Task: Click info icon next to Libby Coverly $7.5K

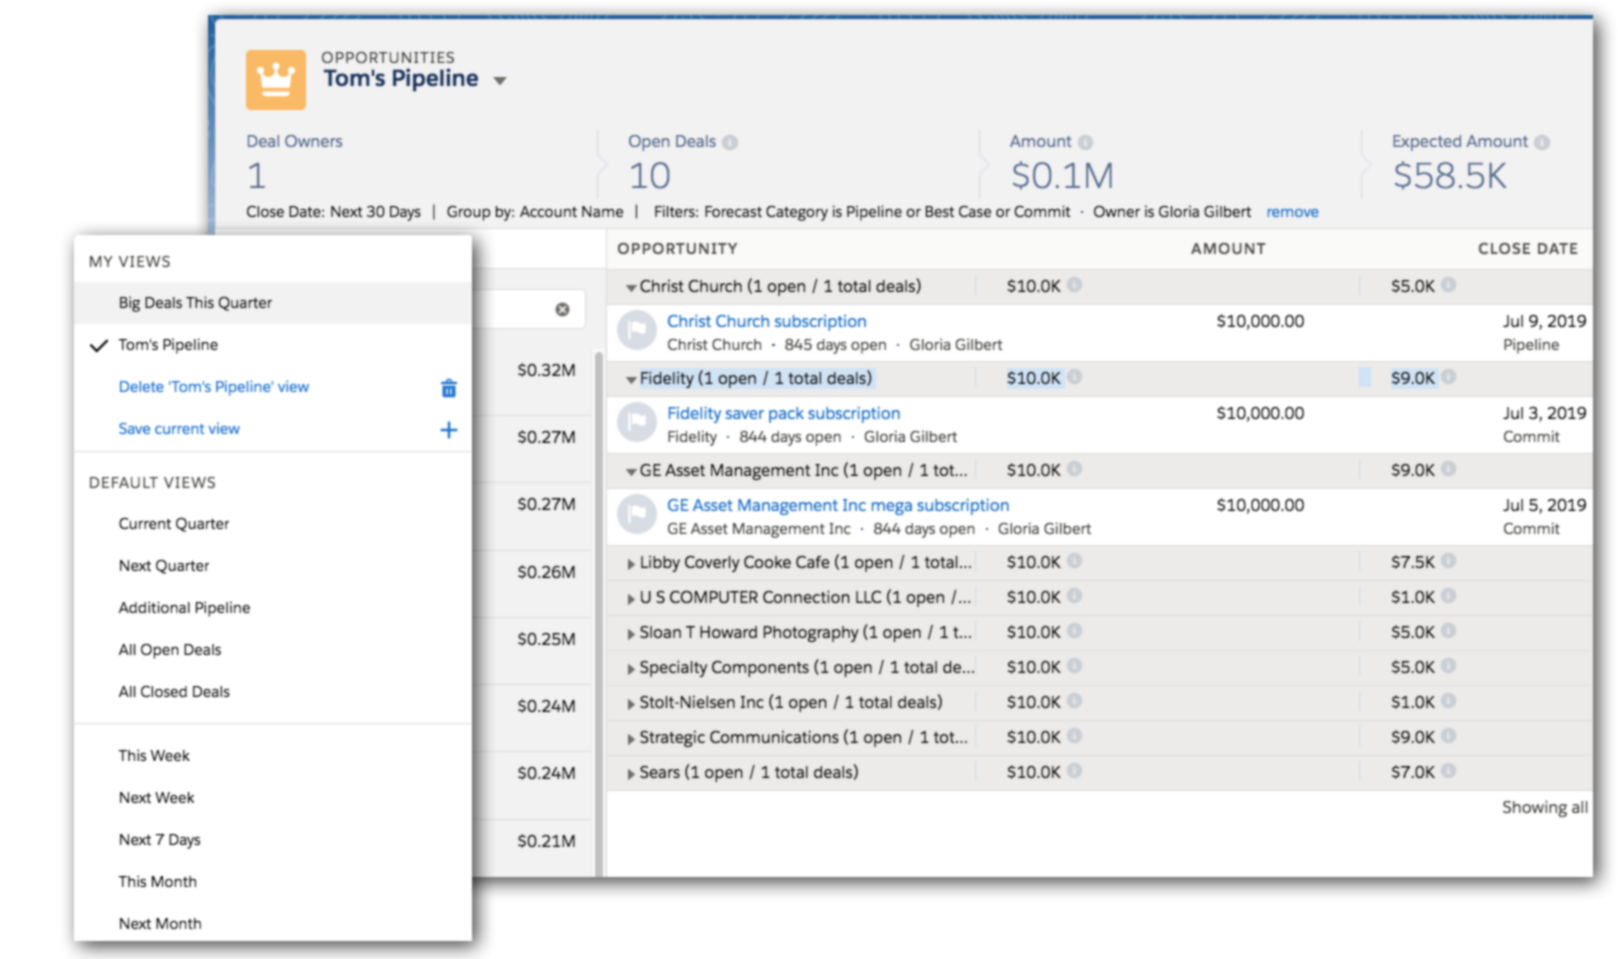Action: tap(1448, 561)
